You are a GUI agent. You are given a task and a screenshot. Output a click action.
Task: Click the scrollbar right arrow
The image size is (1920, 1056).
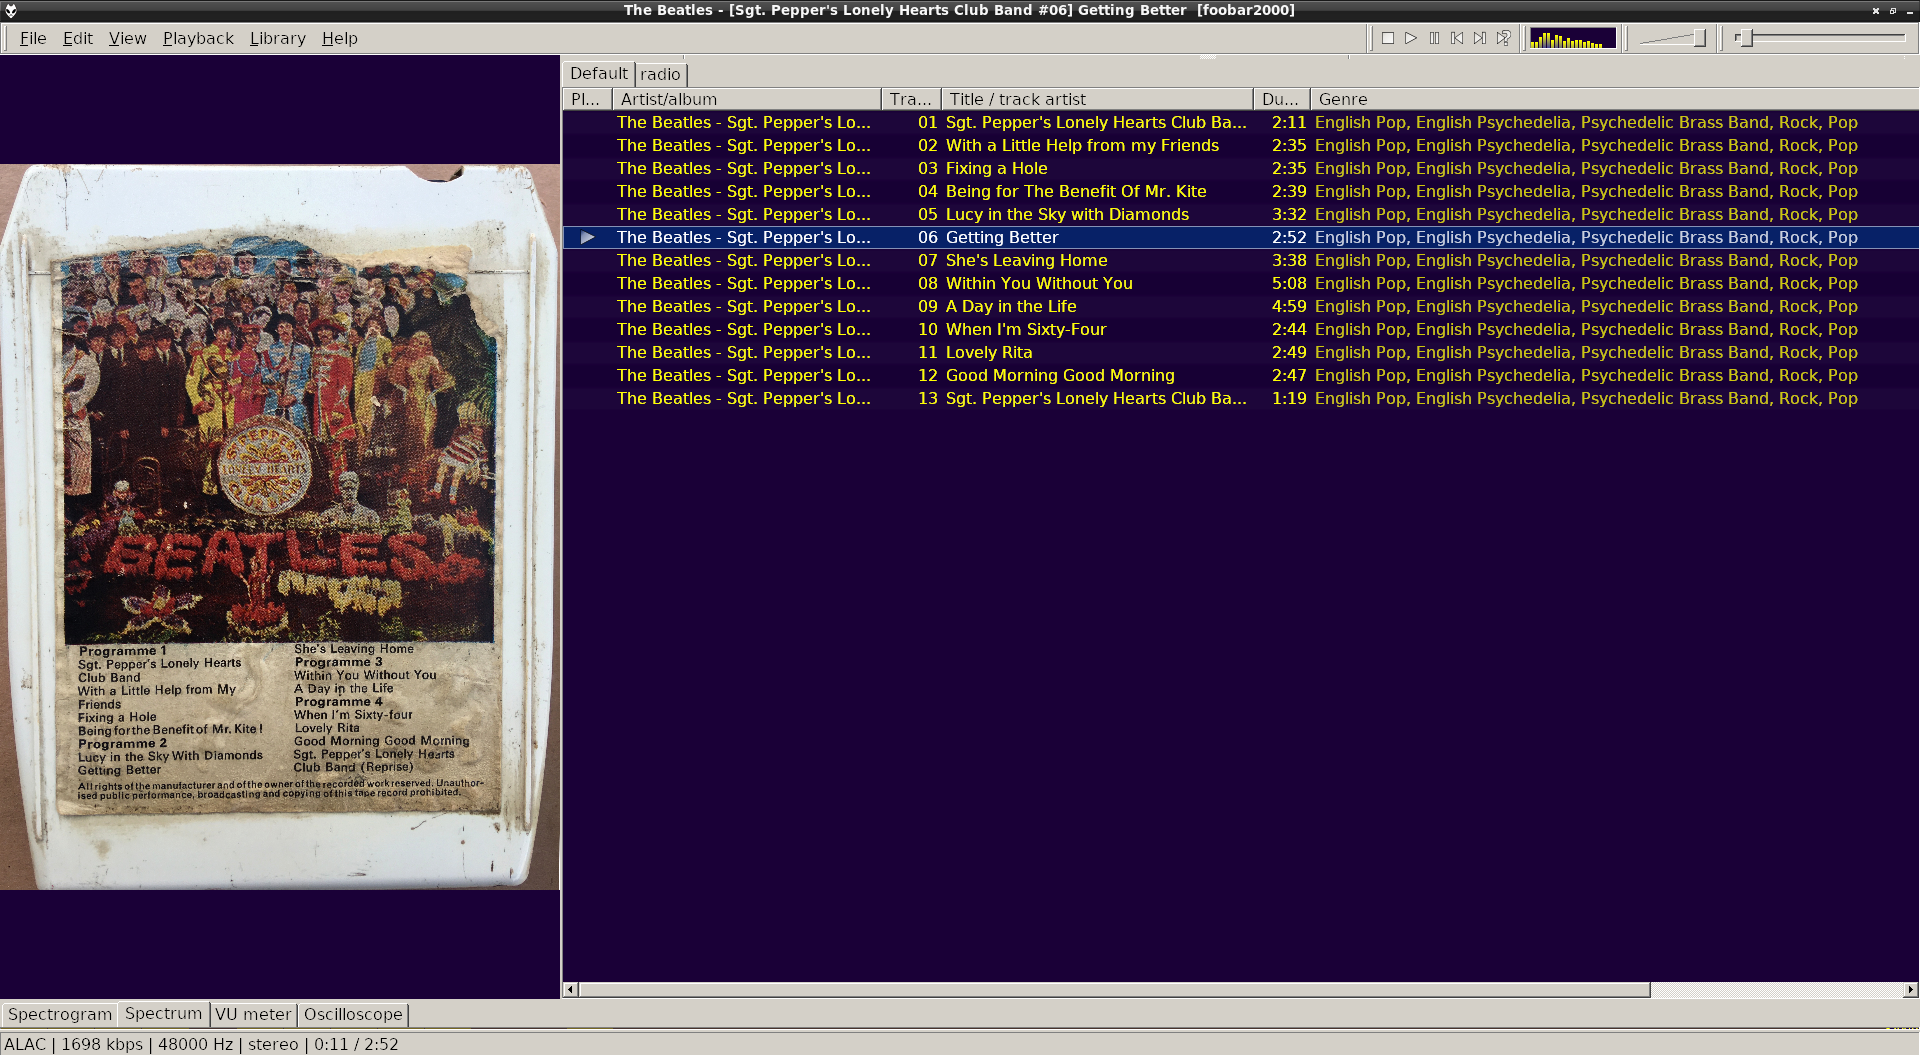click(x=1910, y=990)
